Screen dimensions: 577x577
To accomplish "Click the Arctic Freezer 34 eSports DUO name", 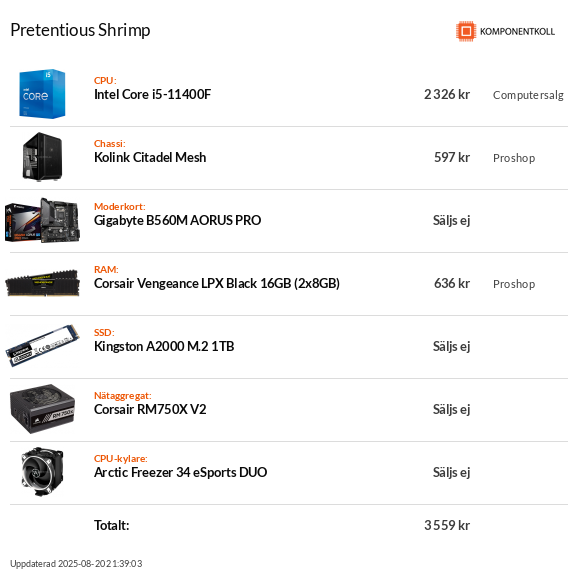I will tap(181, 472).
